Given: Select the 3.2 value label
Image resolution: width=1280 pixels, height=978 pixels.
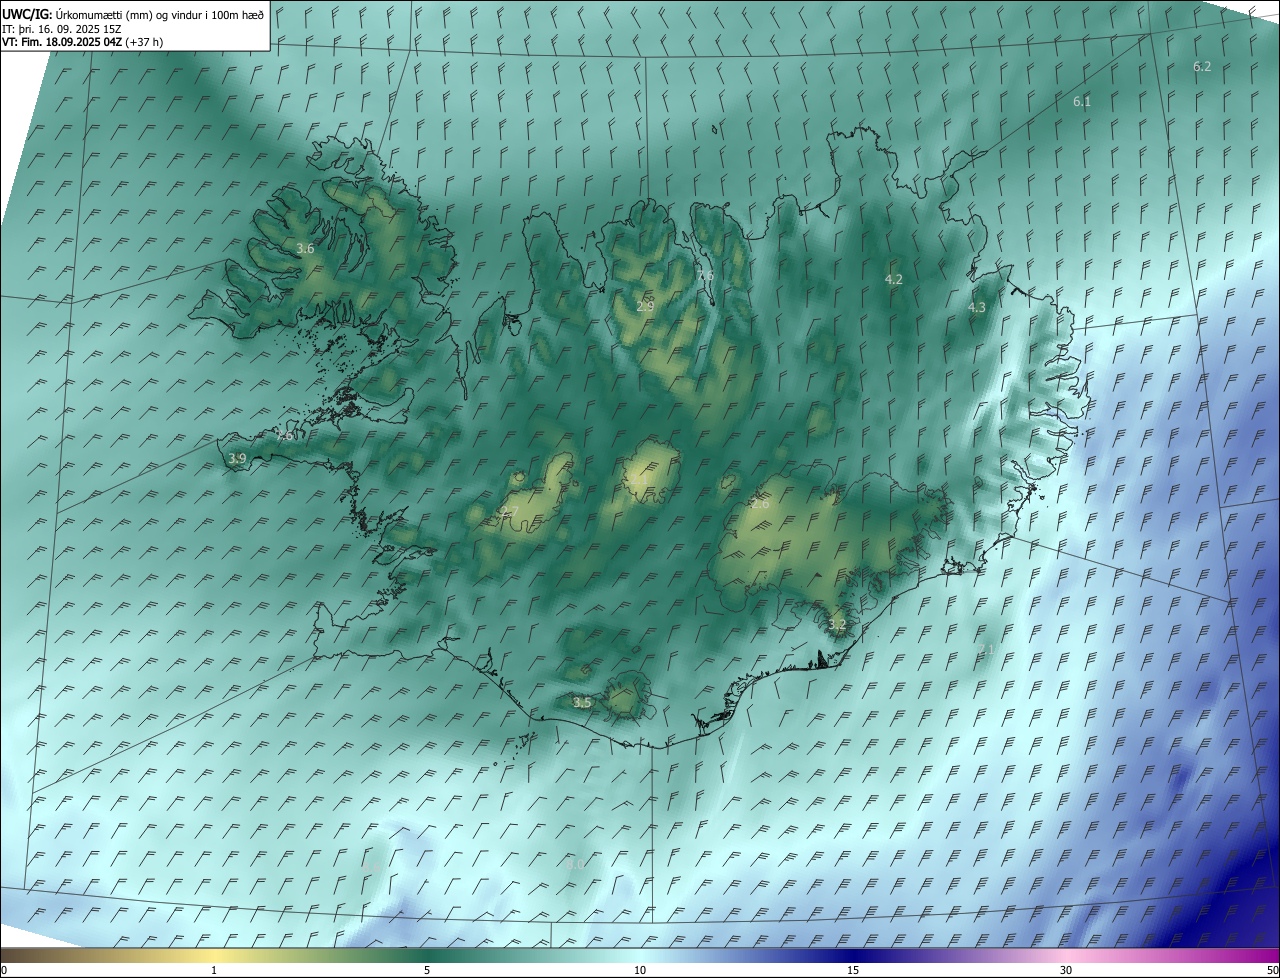Looking at the screenshot, I should (x=837, y=625).
